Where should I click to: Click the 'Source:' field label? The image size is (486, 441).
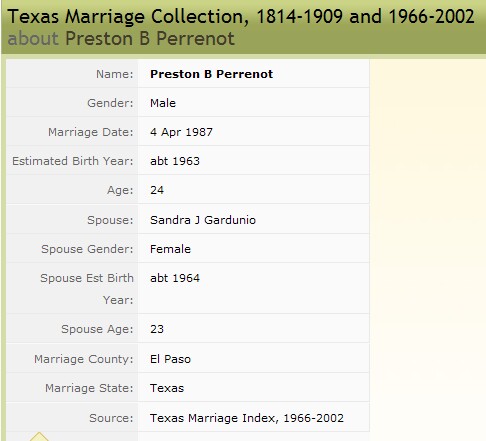tap(111, 418)
